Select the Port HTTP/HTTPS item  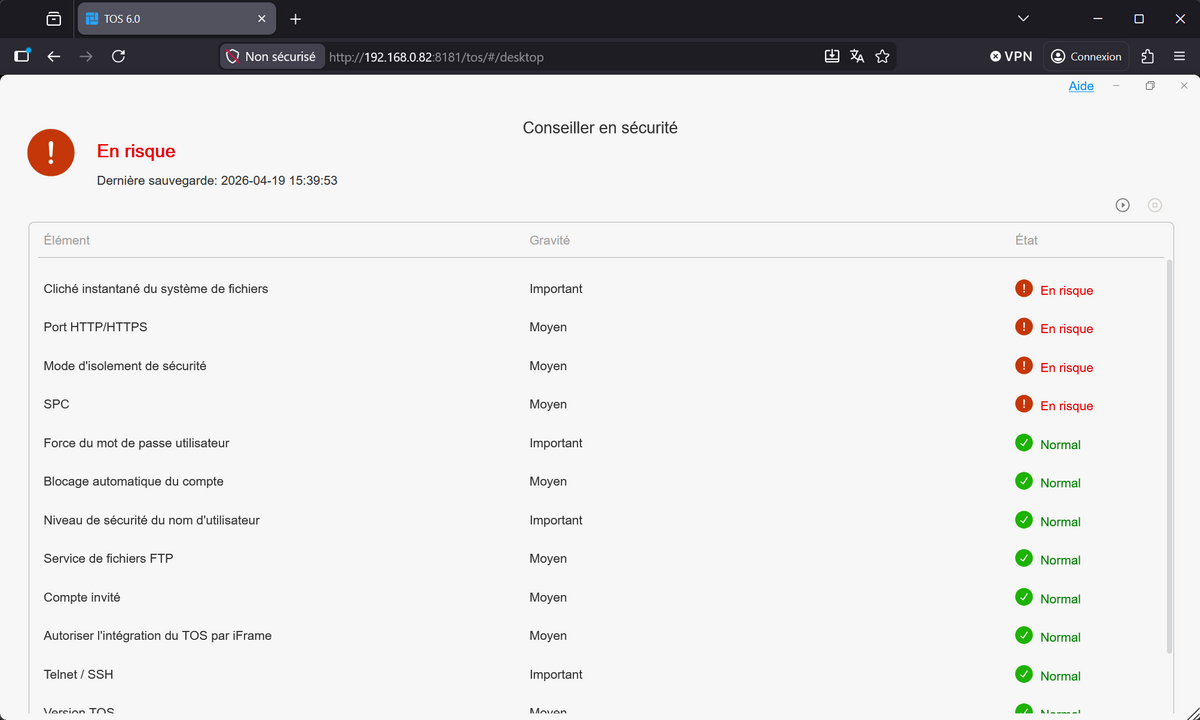(x=96, y=327)
